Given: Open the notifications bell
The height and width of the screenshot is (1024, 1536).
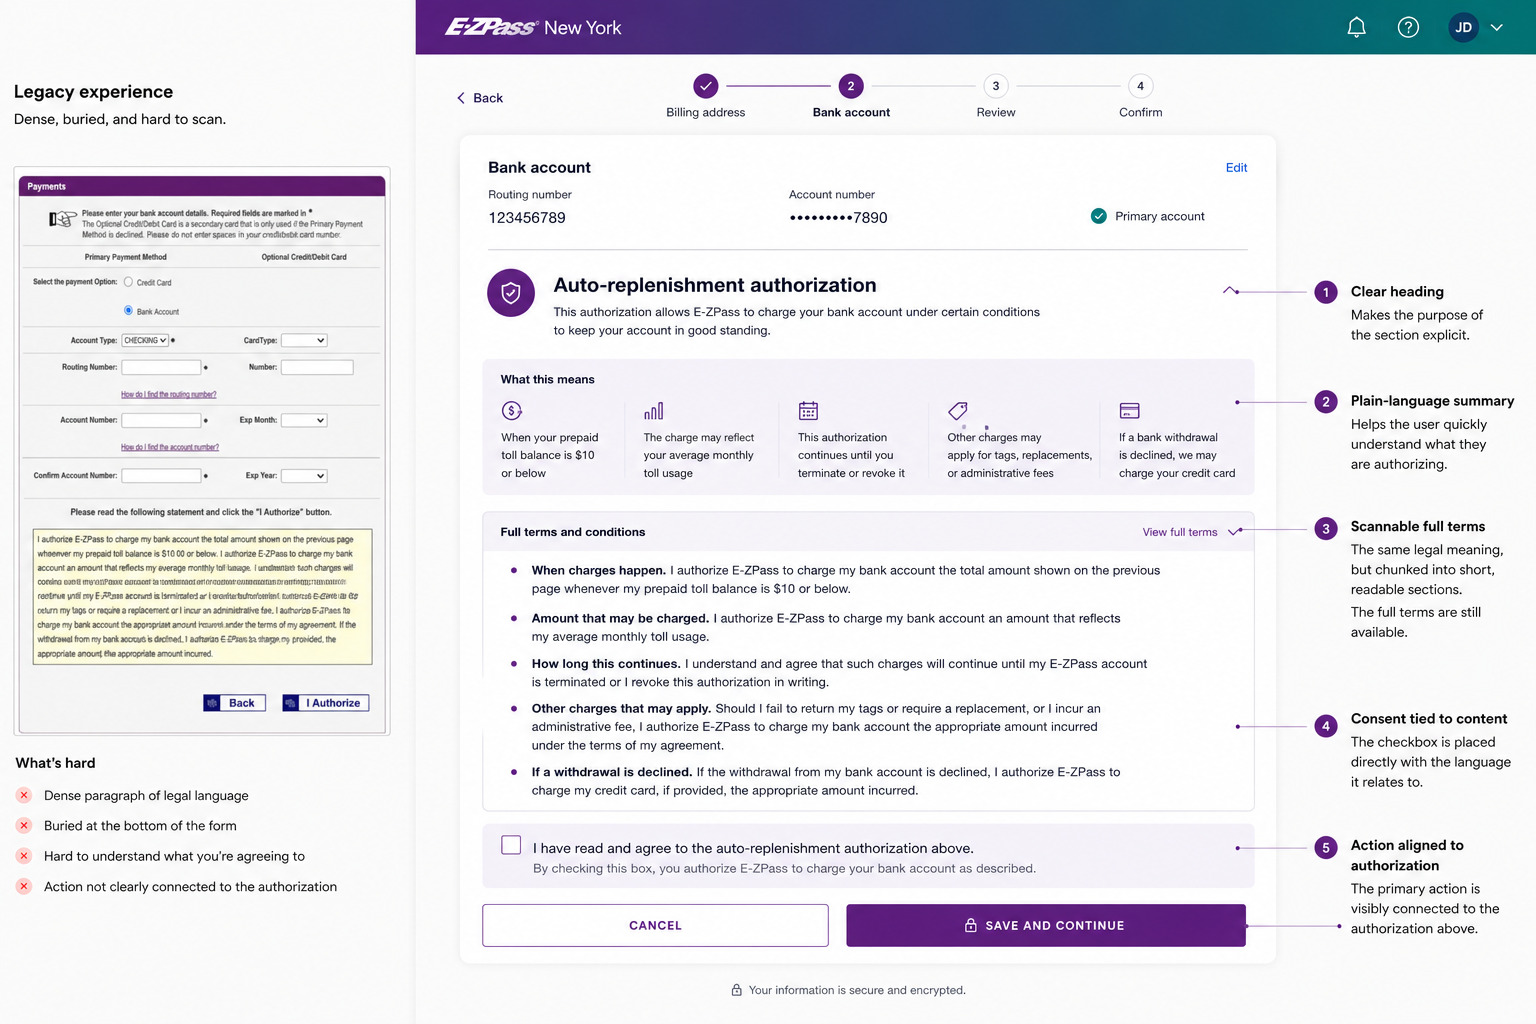Looking at the screenshot, I should click(x=1356, y=27).
